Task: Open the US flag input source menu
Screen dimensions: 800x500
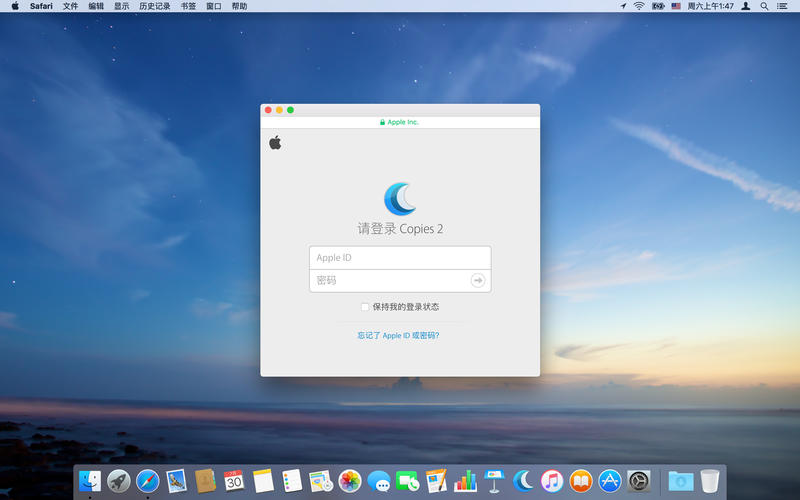Action: [x=676, y=6]
